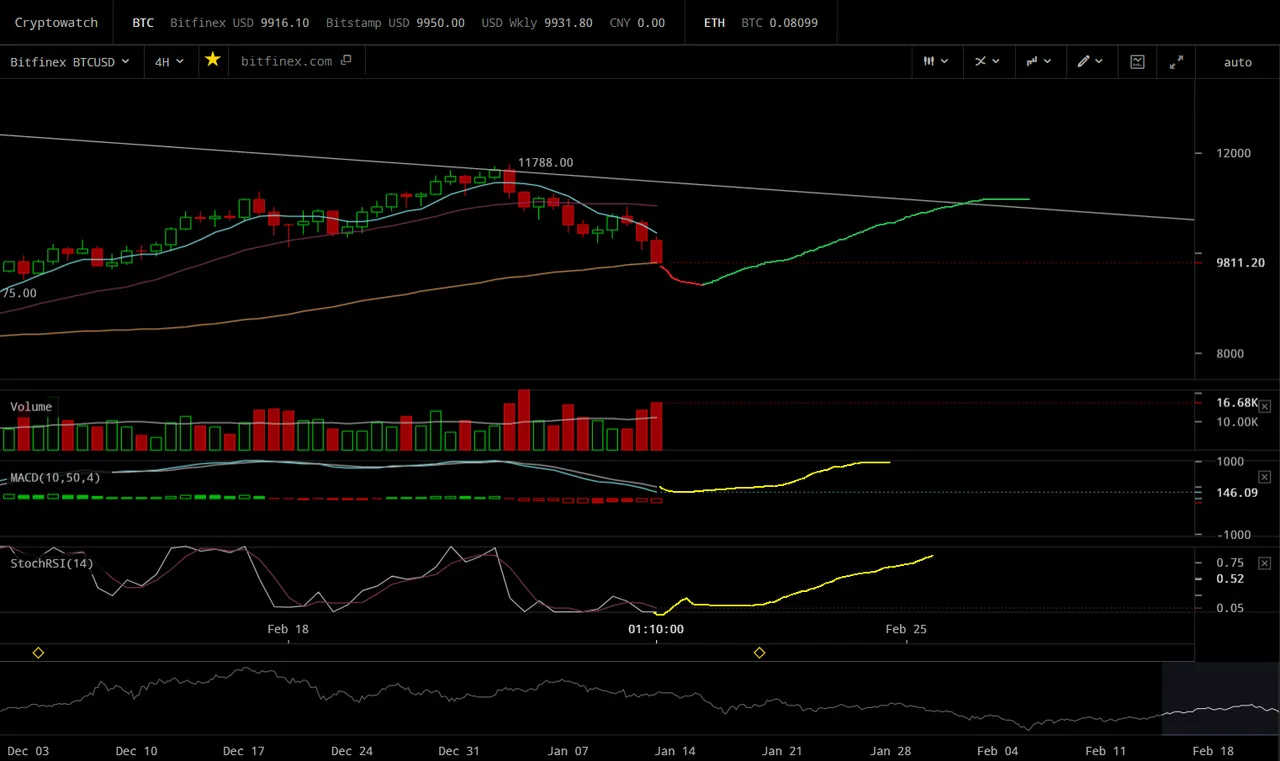Click the highlighted range in overview chart
The width and height of the screenshot is (1280, 761).
pos(1220,698)
